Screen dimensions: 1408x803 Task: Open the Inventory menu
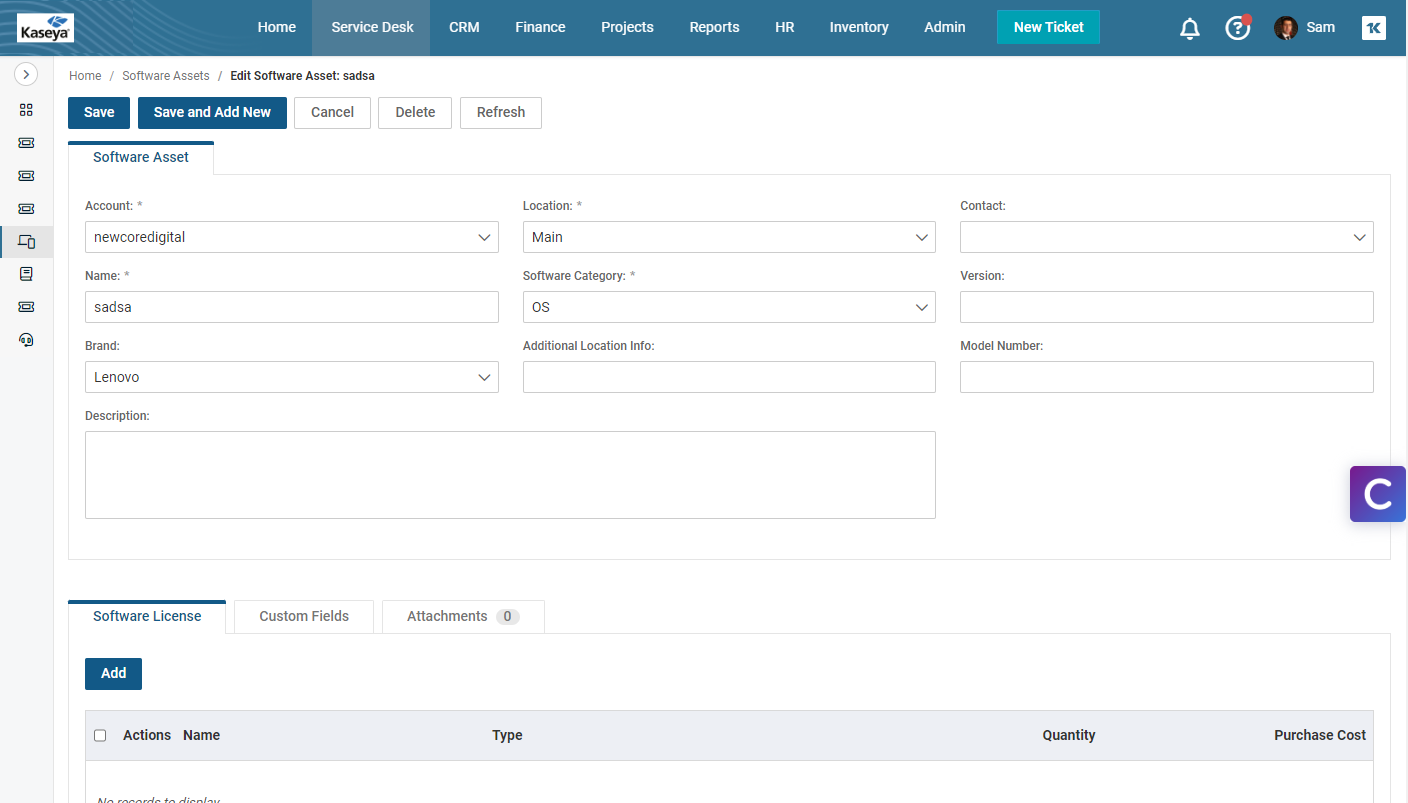858,28
